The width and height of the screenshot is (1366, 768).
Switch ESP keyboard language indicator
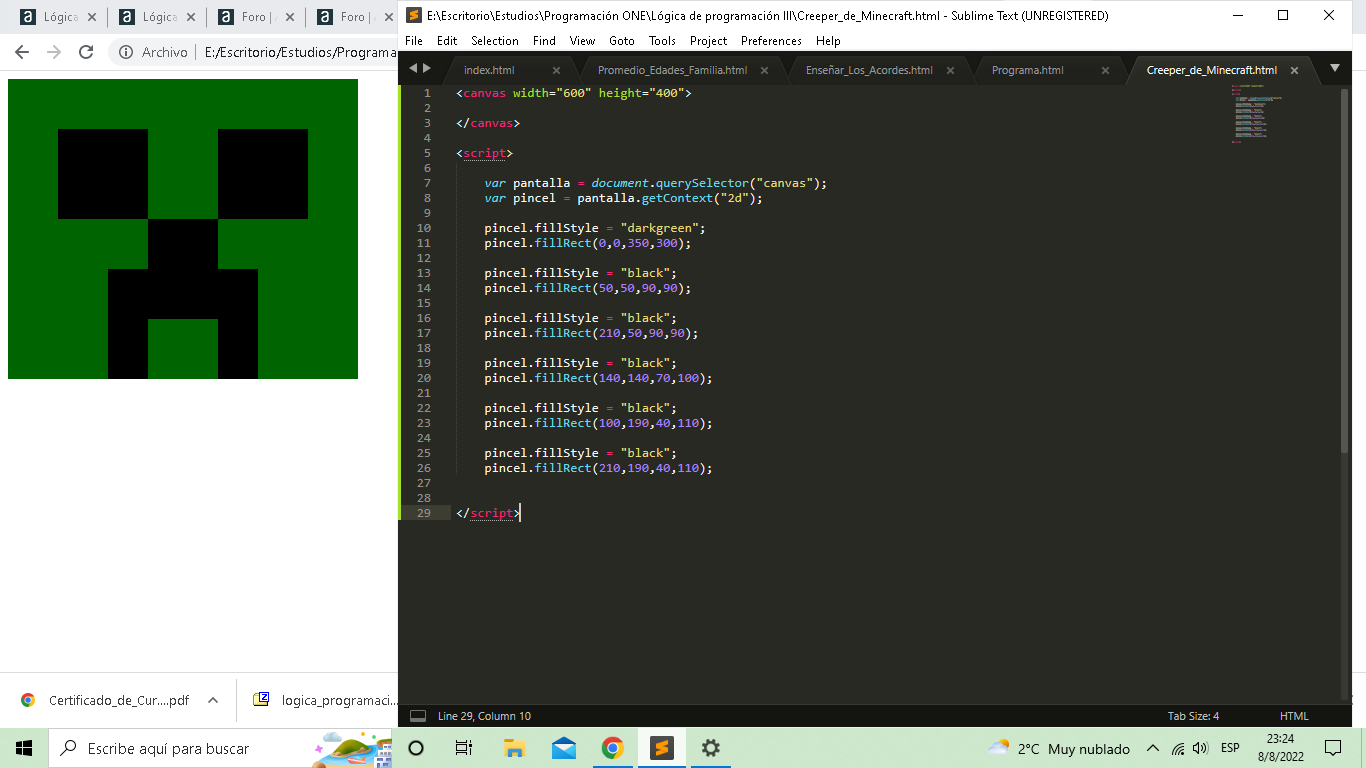coord(1230,748)
